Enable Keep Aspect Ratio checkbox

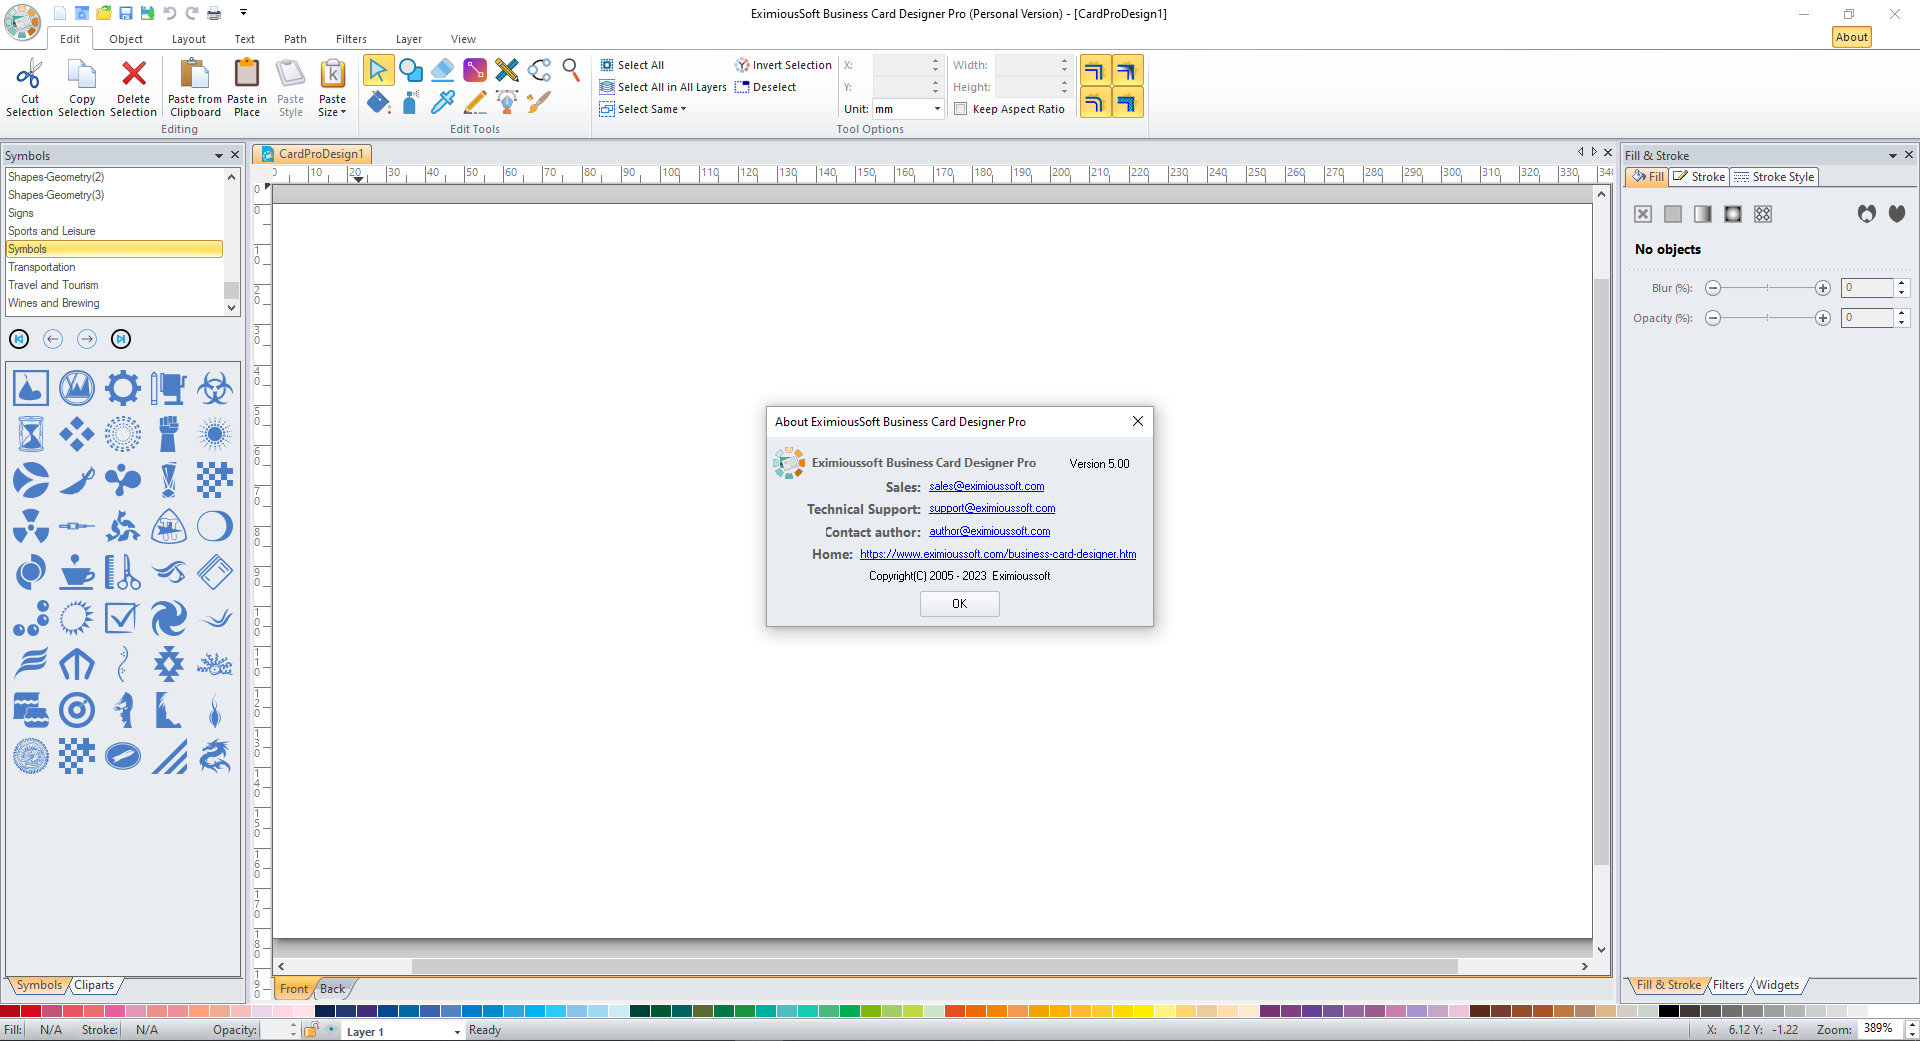(961, 109)
